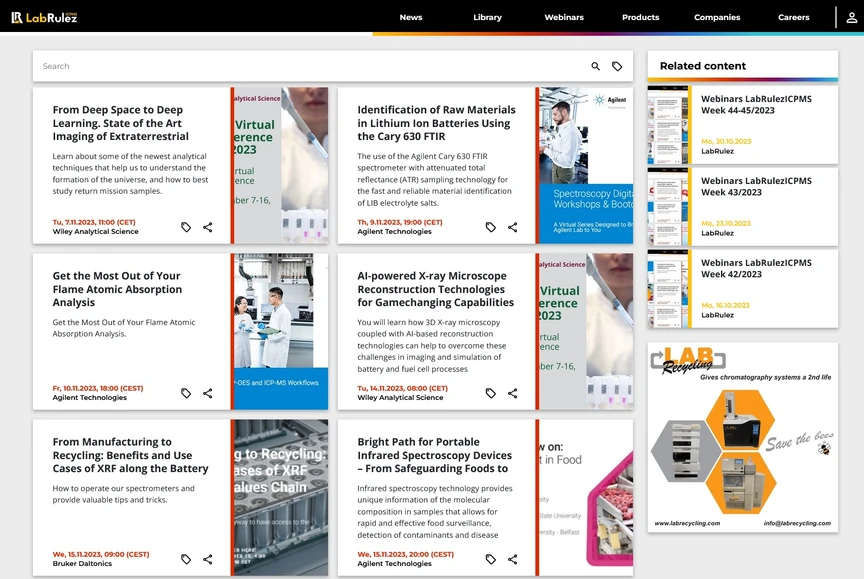Open the Library menu
The image size is (864, 579).
[488, 18]
